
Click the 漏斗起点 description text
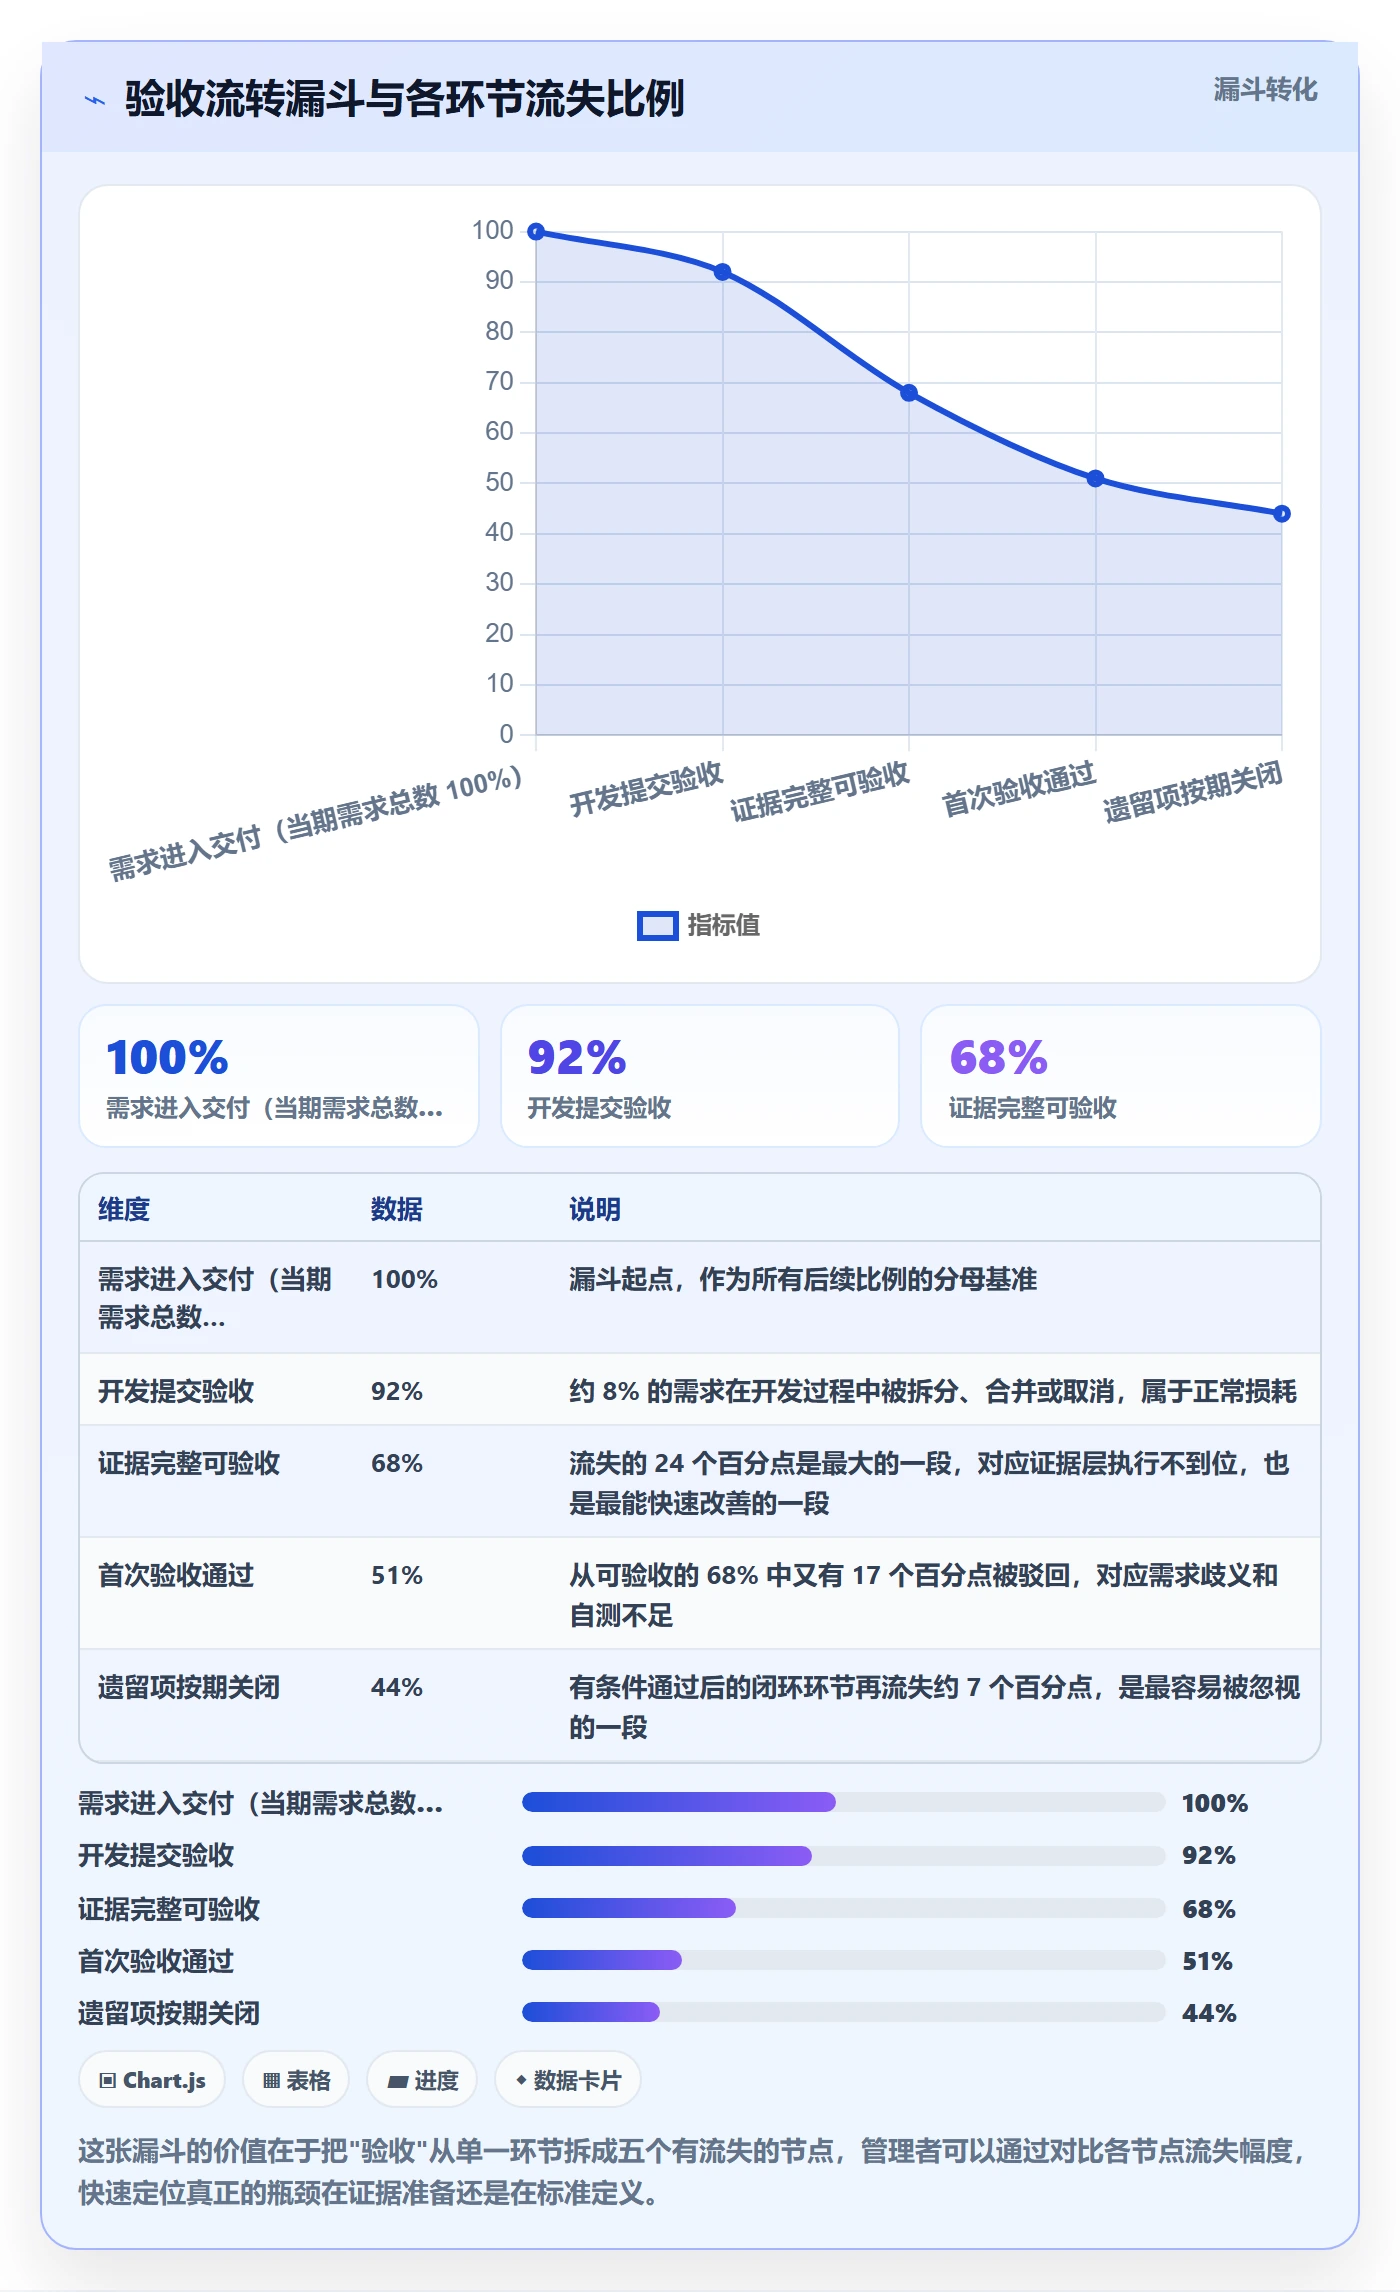pyautogui.click(x=803, y=1279)
